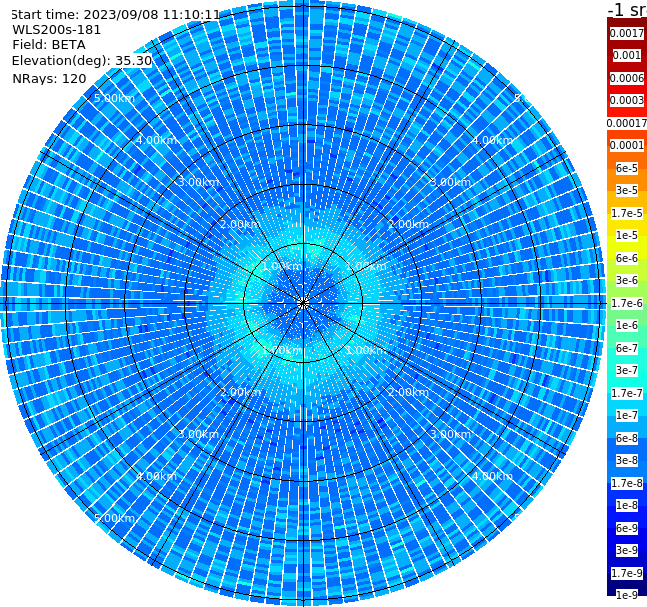The height and width of the screenshot is (607, 647).
Task: Select the 4.00km range label in upper-left quadrant
Action: tap(156, 140)
